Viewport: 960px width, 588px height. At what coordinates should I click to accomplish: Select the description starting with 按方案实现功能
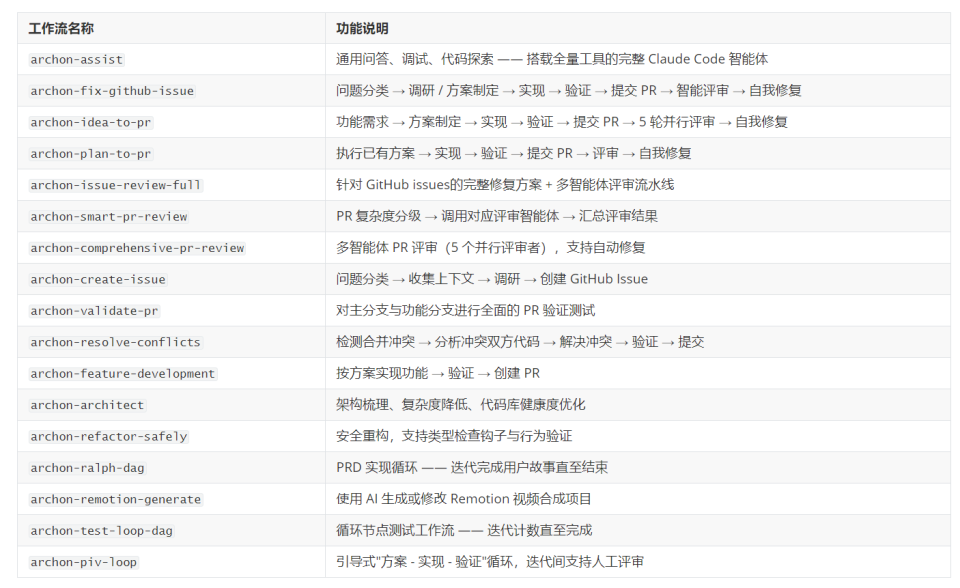click(438, 373)
